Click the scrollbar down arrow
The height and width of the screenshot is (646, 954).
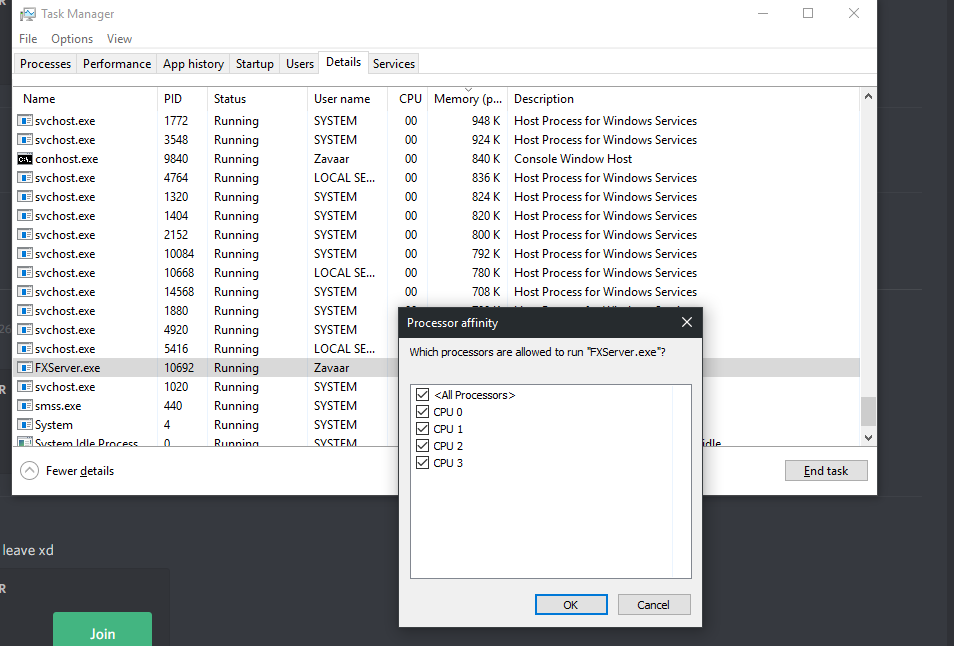click(868, 437)
